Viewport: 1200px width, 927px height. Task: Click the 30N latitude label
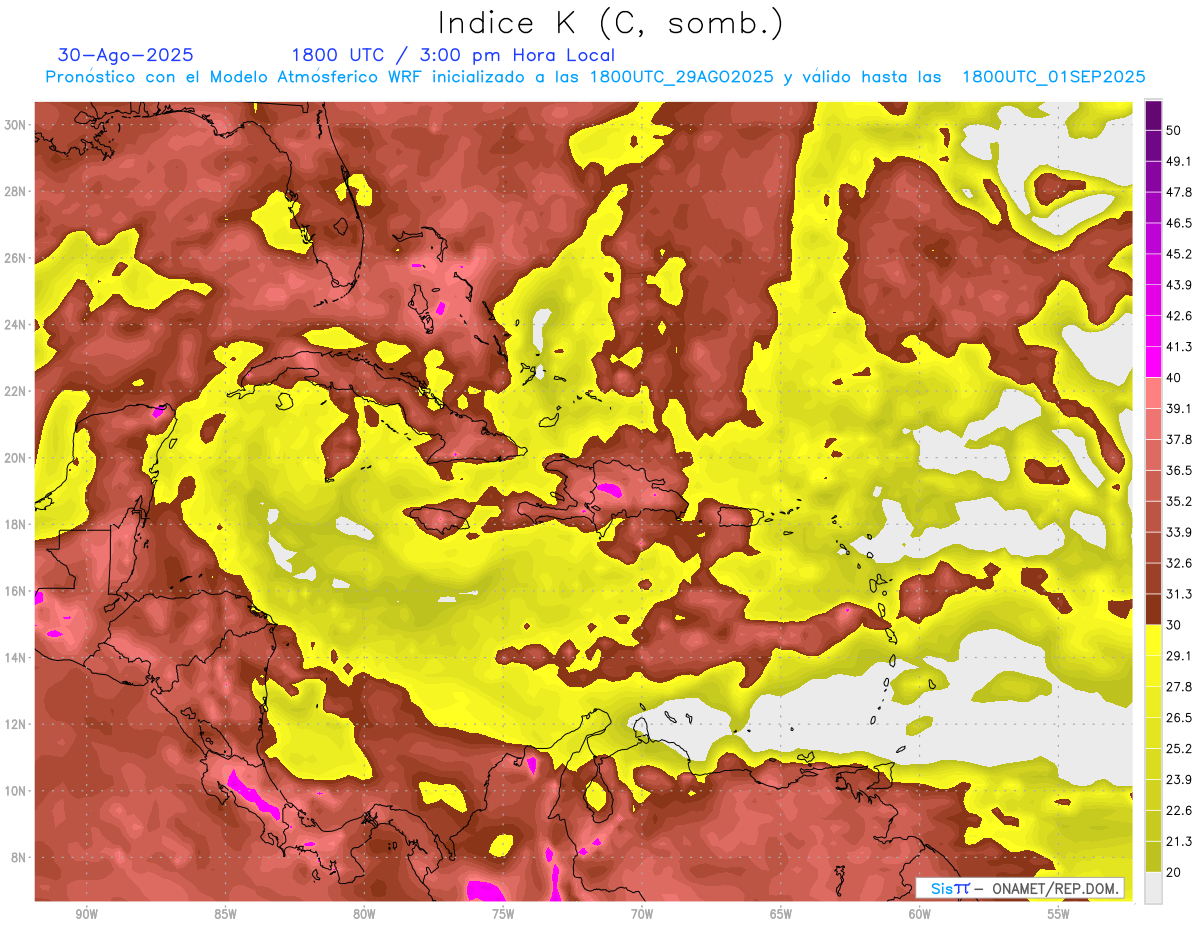click(x=15, y=125)
